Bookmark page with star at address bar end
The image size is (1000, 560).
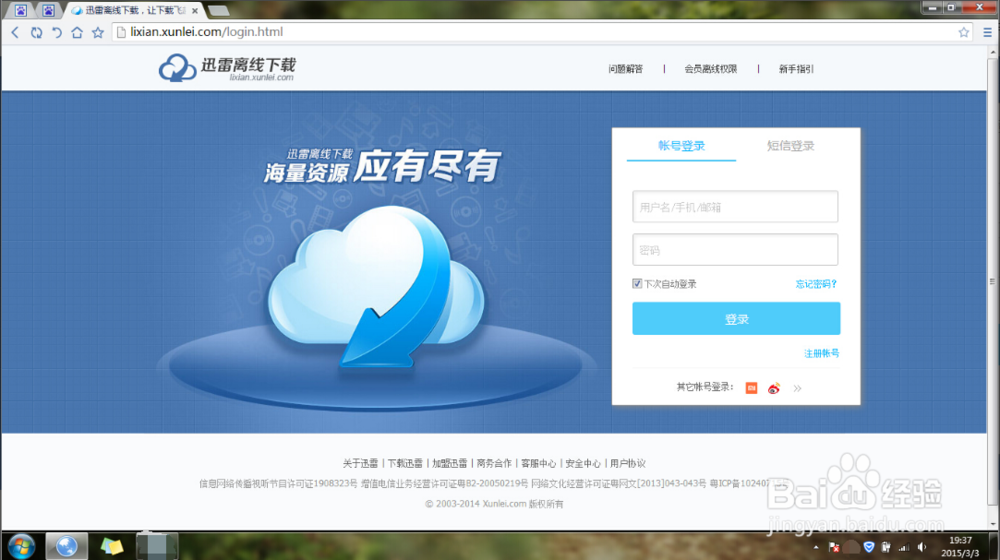coord(964,32)
